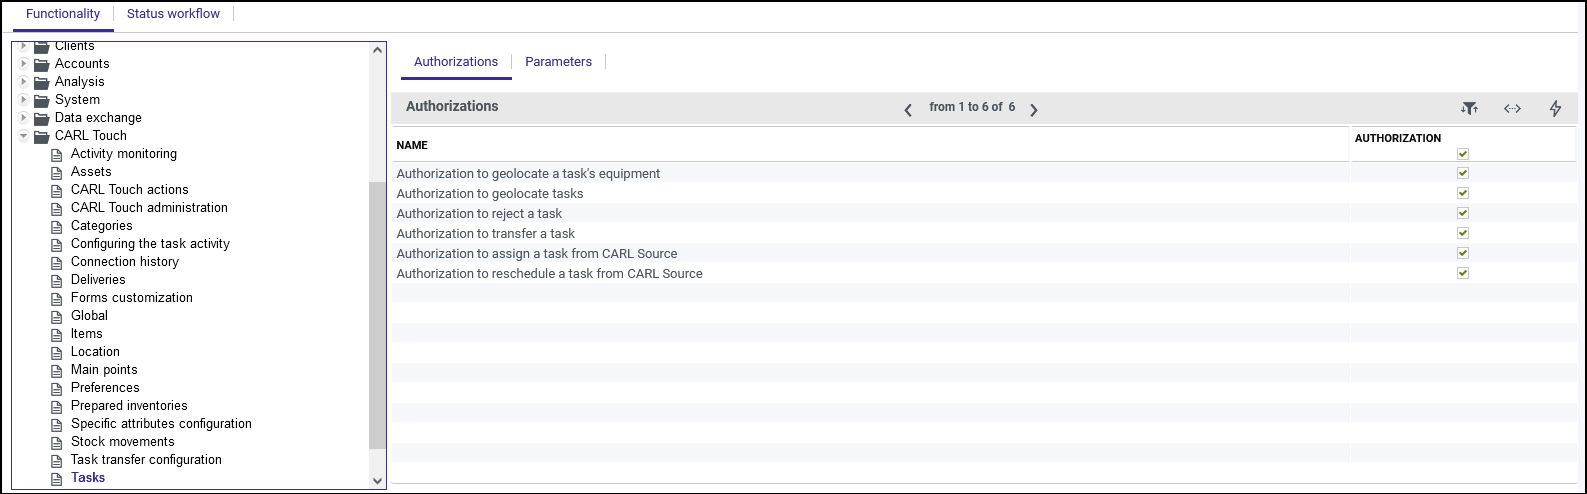The height and width of the screenshot is (494, 1587).
Task: Click the column width adjust arrows icon
Action: coord(1512,108)
